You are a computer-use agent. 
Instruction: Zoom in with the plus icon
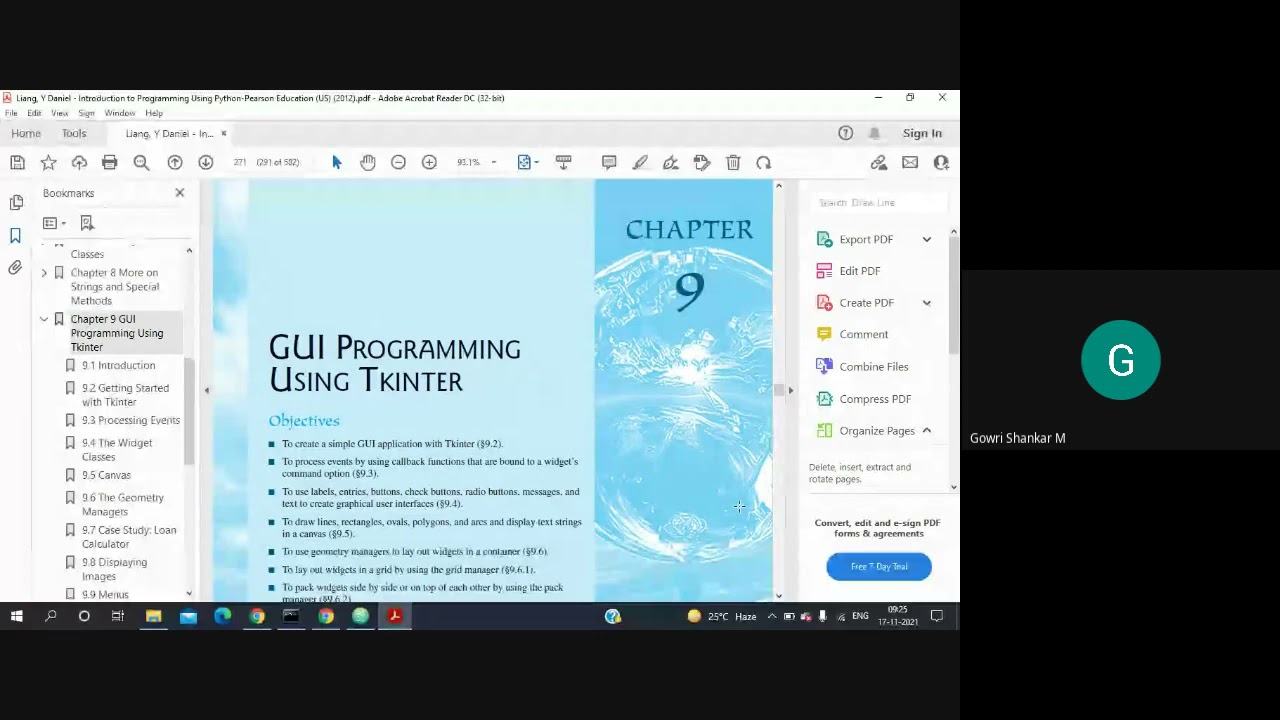(429, 163)
